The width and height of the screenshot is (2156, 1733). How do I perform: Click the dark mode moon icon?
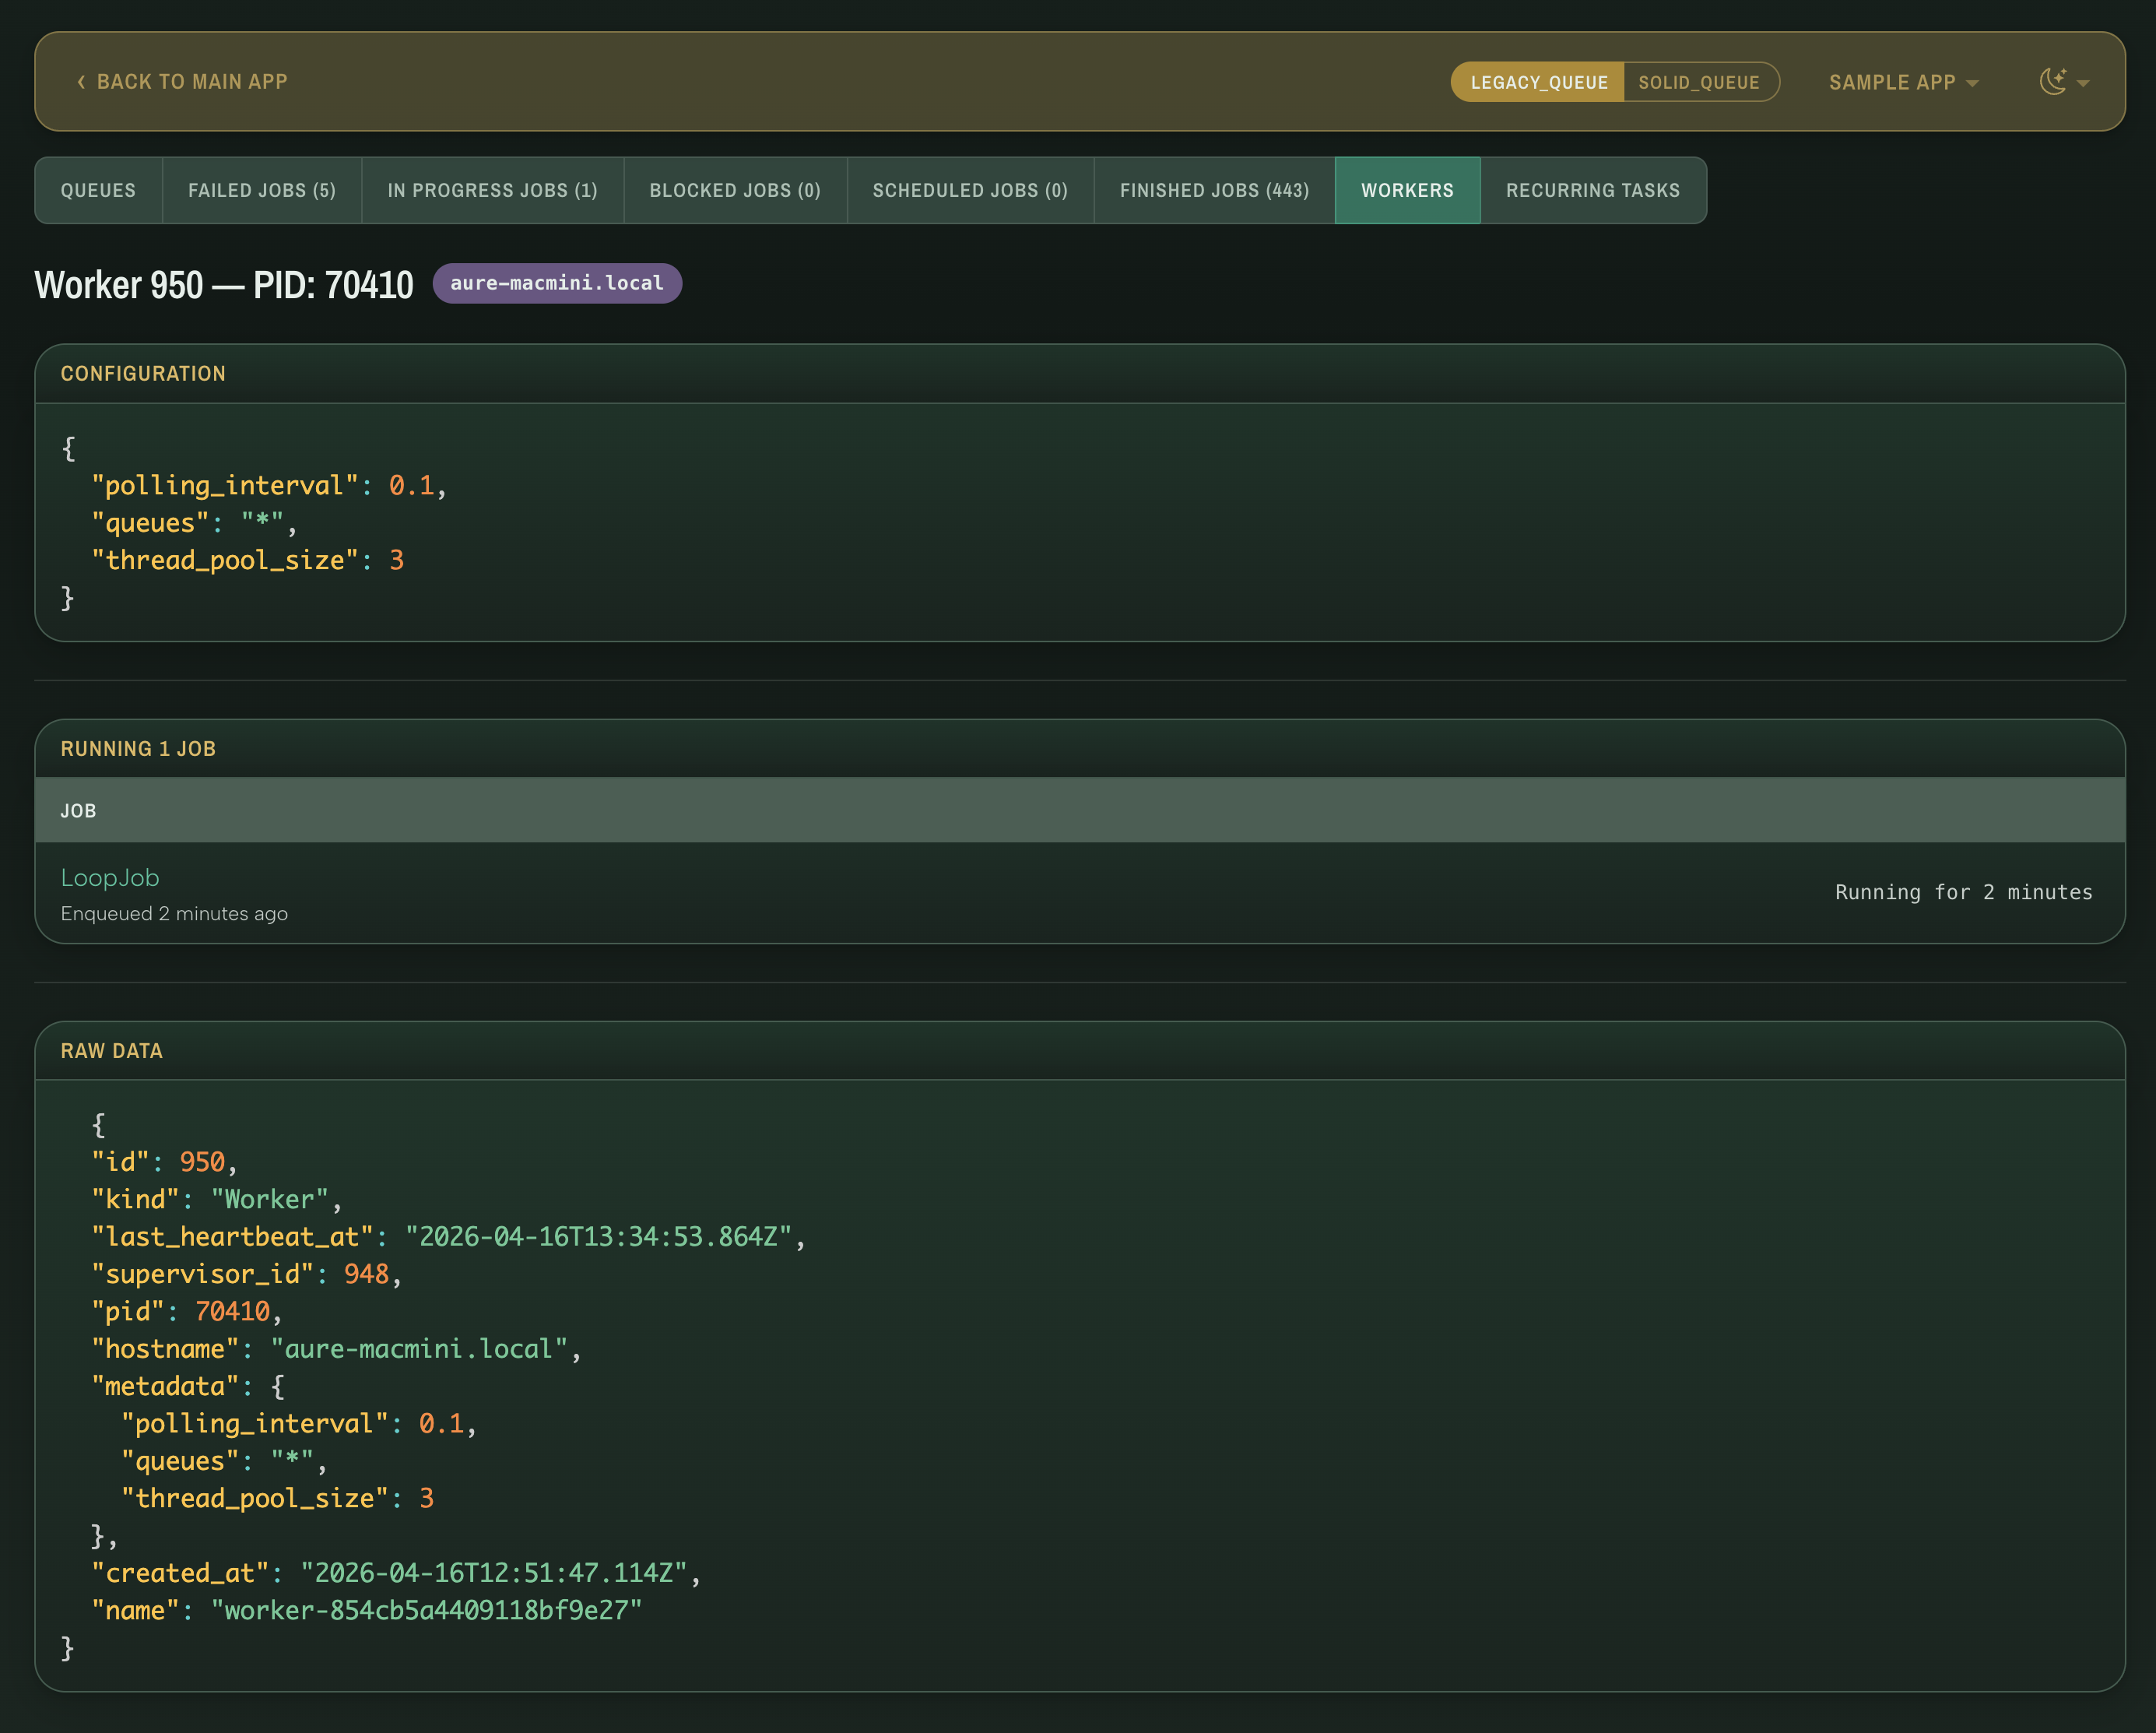[x=2055, y=82]
